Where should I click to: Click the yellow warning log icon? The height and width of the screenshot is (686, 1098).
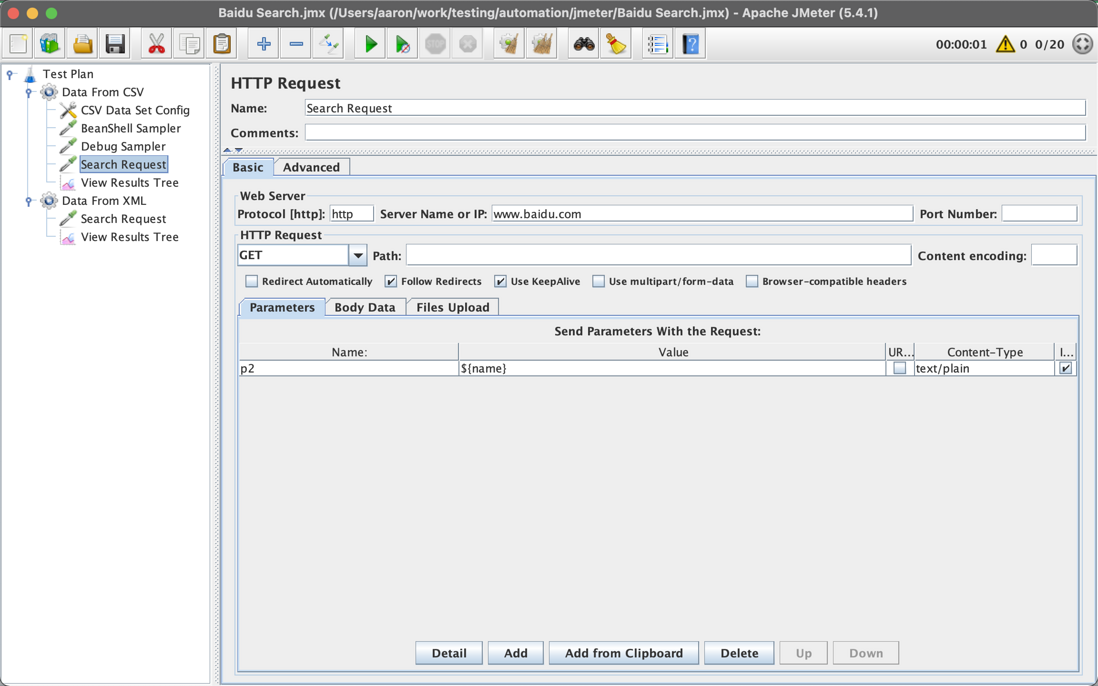1005,44
